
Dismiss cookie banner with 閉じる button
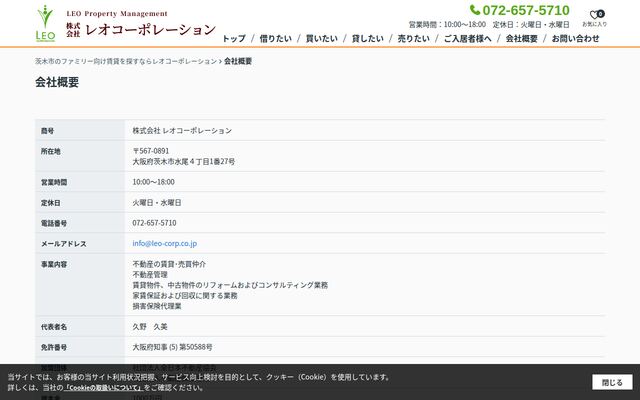pos(612,382)
